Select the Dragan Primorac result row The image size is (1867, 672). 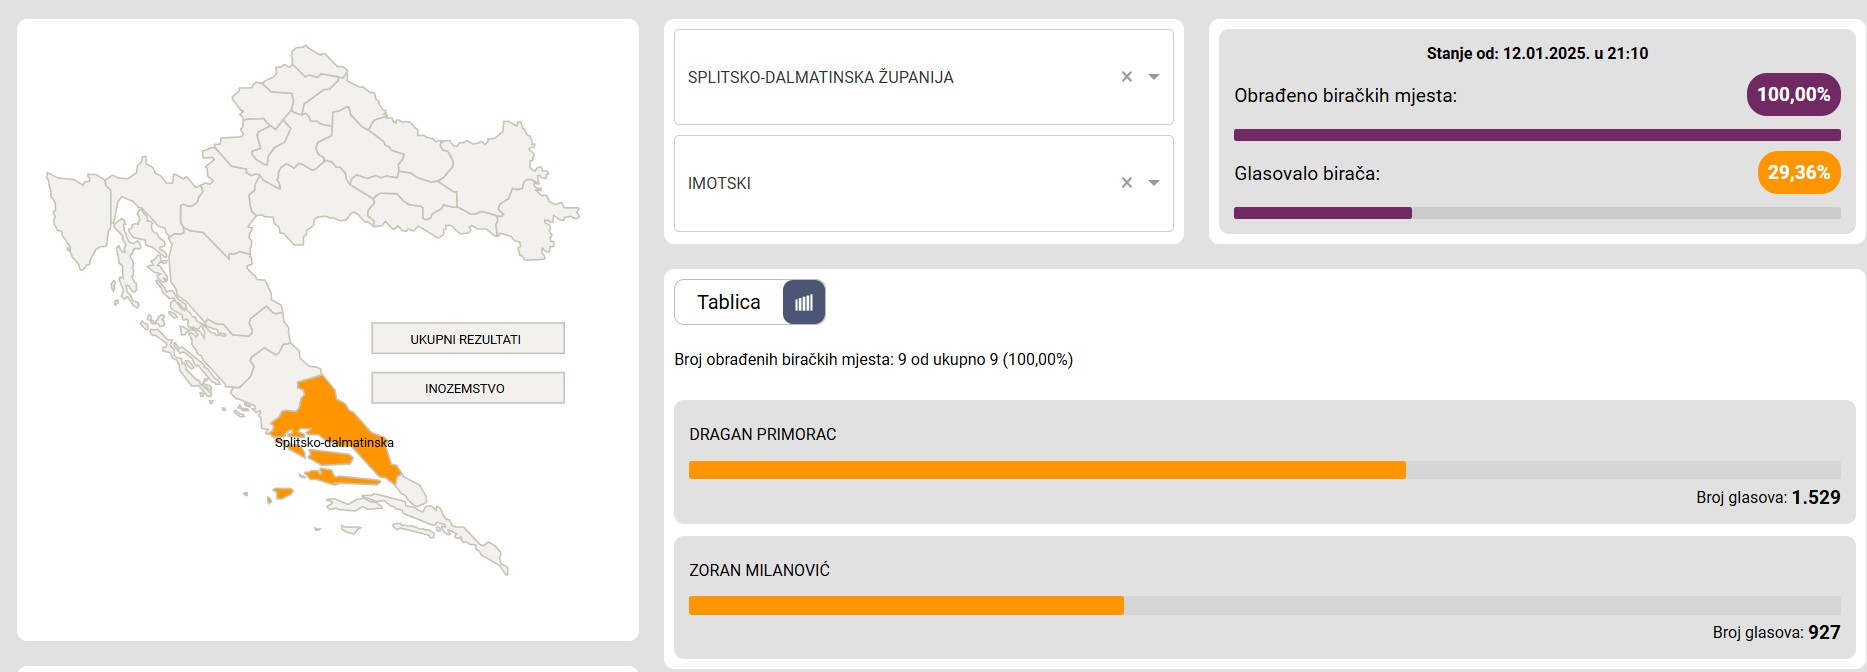[x=1265, y=462]
